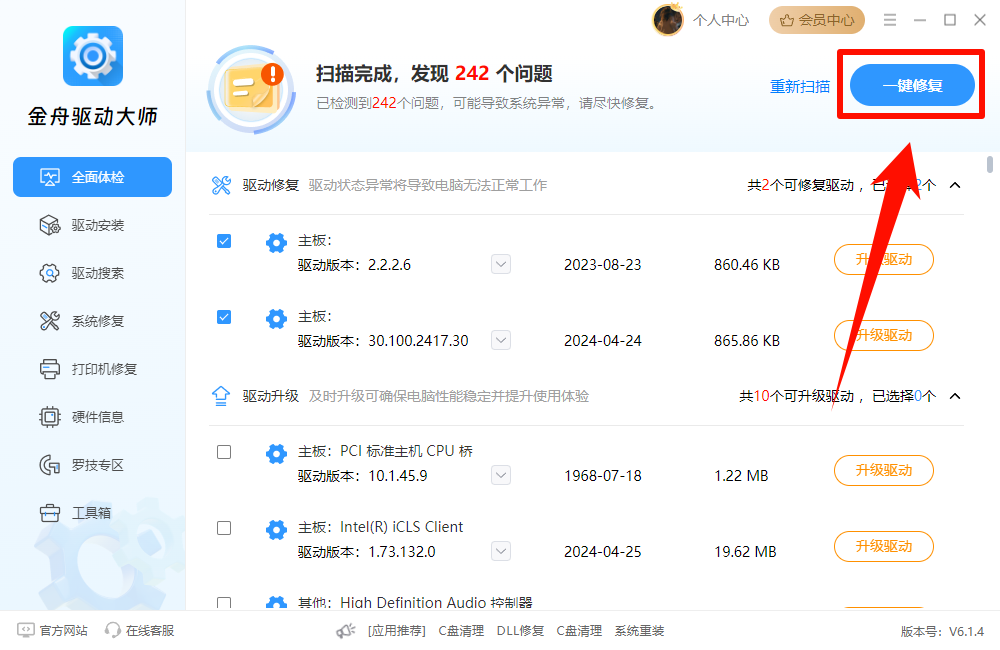1000x650 pixels.
Task: Minimize the 金舟驱动大师 window
Action: click(920, 20)
